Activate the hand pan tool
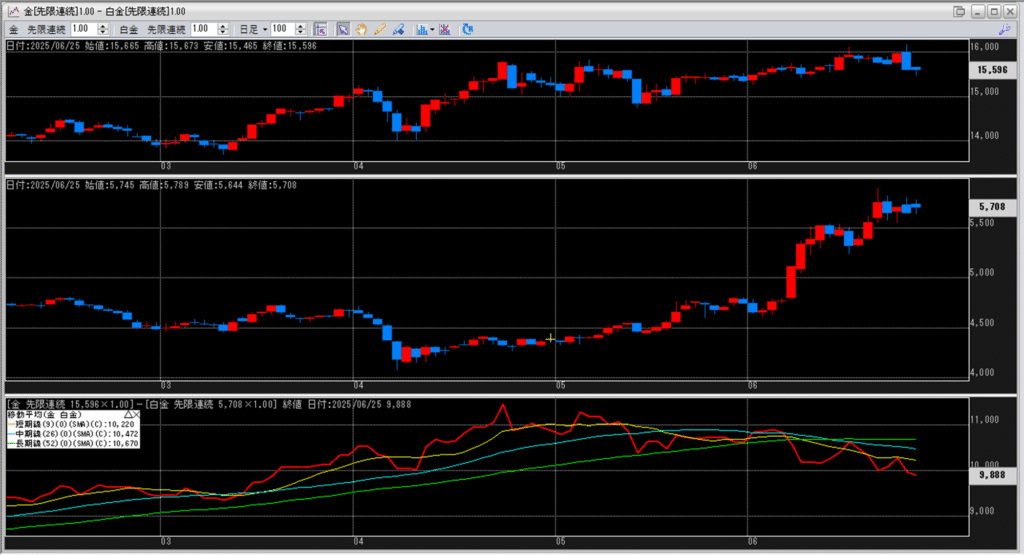 click(x=361, y=29)
